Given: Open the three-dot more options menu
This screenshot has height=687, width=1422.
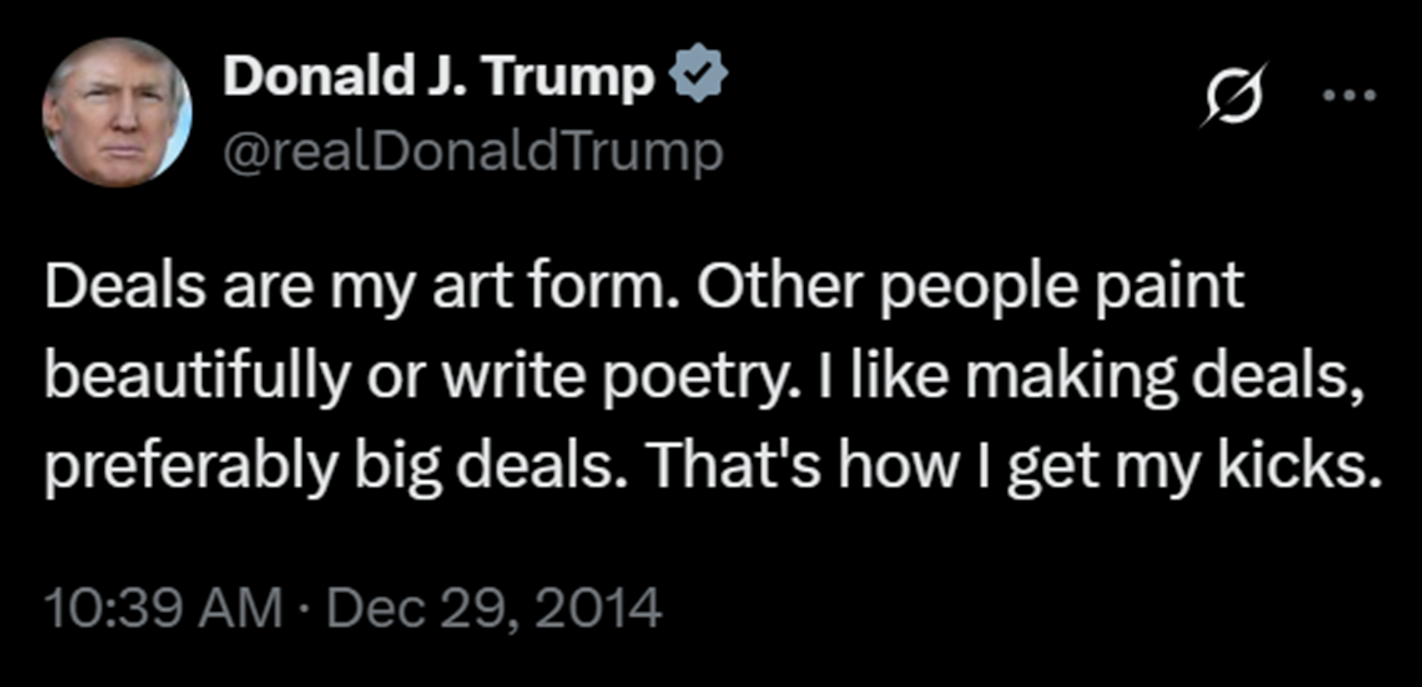Looking at the screenshot, I should (x=1349, y=96).
